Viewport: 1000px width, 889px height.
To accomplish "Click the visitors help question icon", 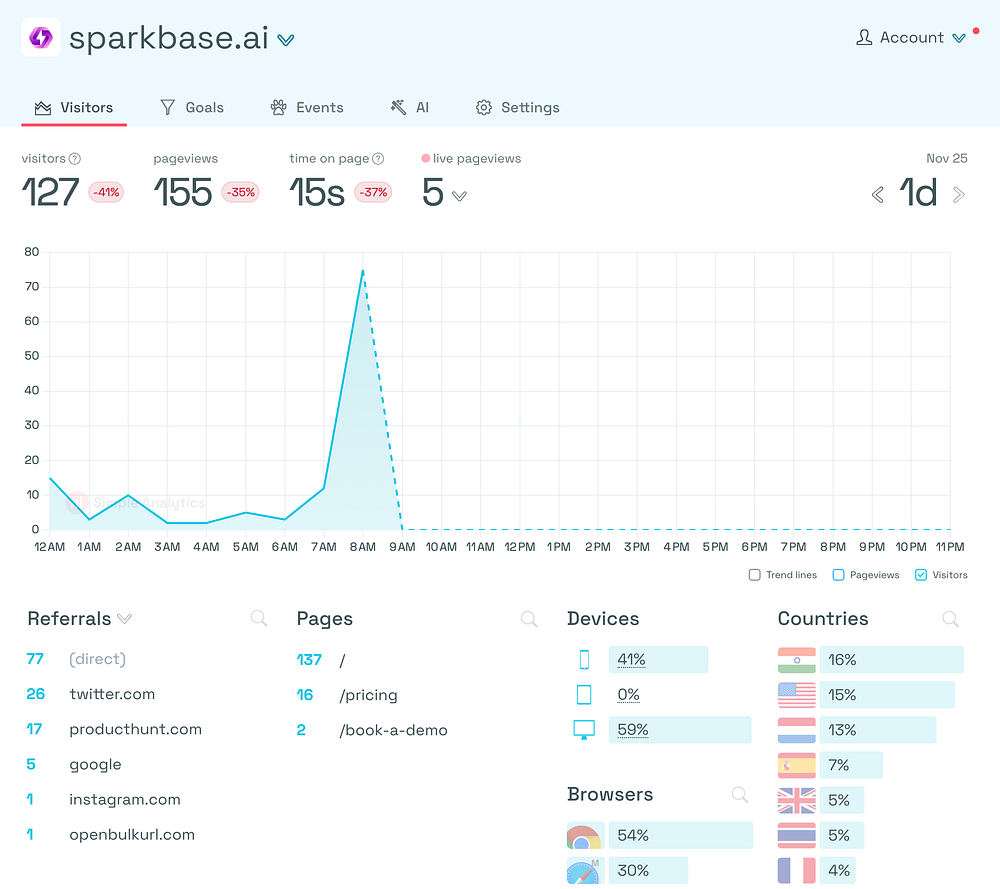I will point(75,159).
